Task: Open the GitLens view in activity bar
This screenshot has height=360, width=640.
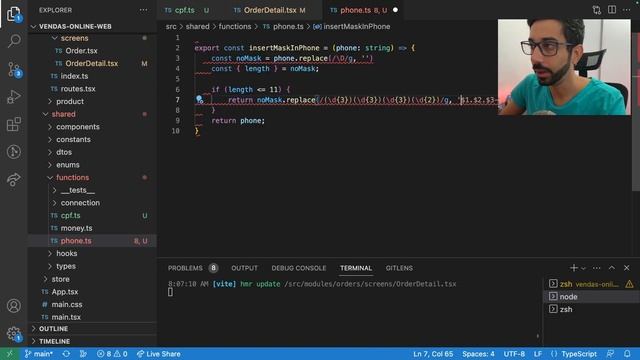Action: (x=14, y=152)
